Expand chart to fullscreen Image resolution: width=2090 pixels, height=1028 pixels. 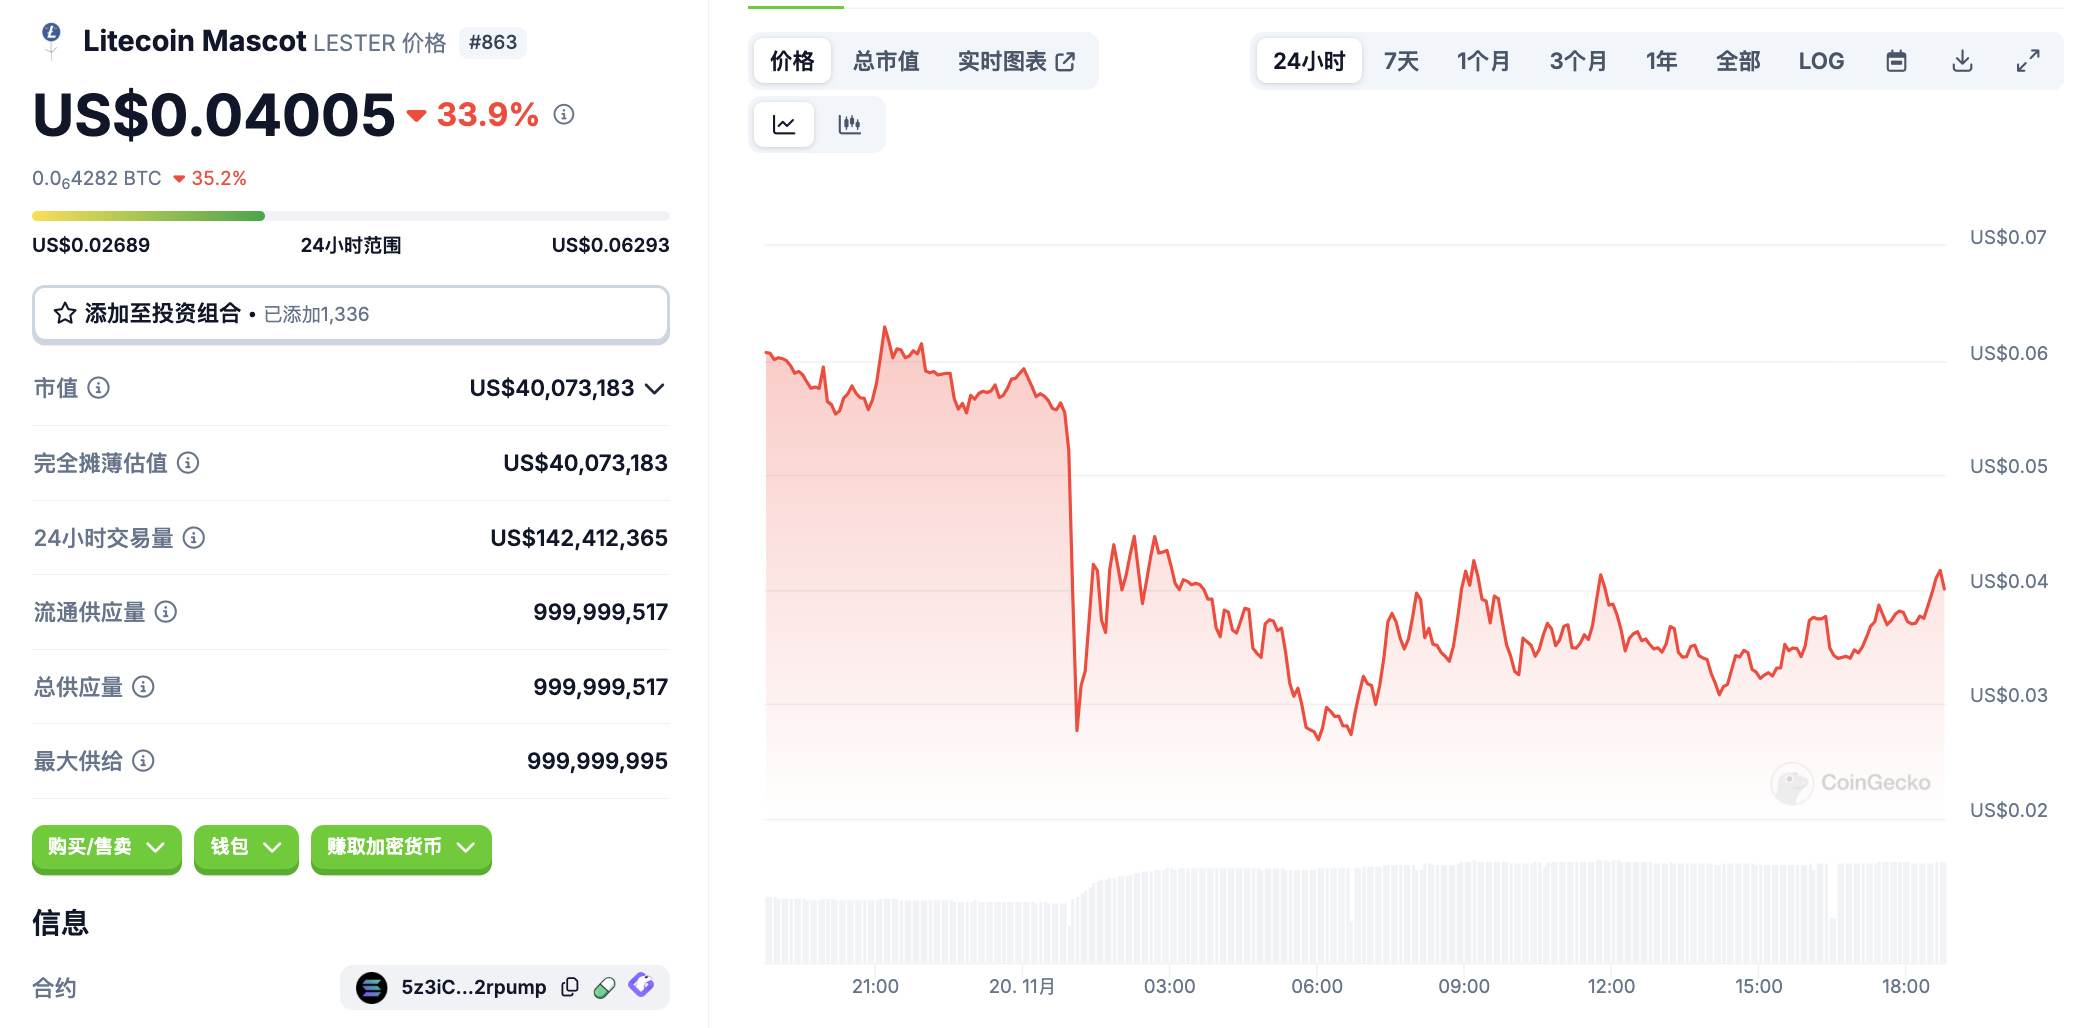2027,61
